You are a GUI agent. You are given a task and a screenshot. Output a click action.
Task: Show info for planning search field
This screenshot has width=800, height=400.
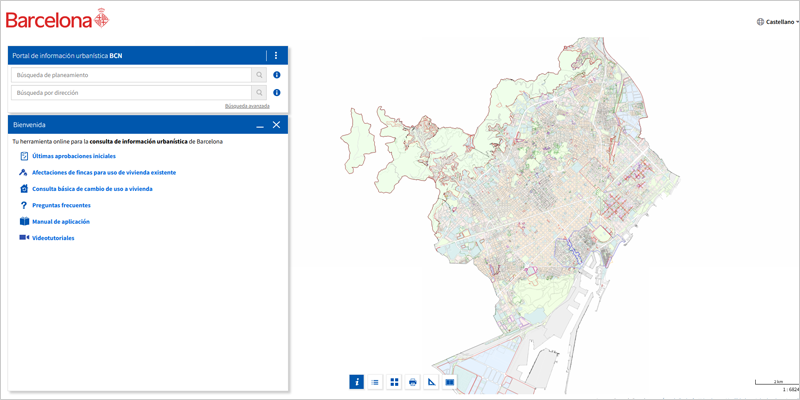pyautogui.click(x=277, y=75)
